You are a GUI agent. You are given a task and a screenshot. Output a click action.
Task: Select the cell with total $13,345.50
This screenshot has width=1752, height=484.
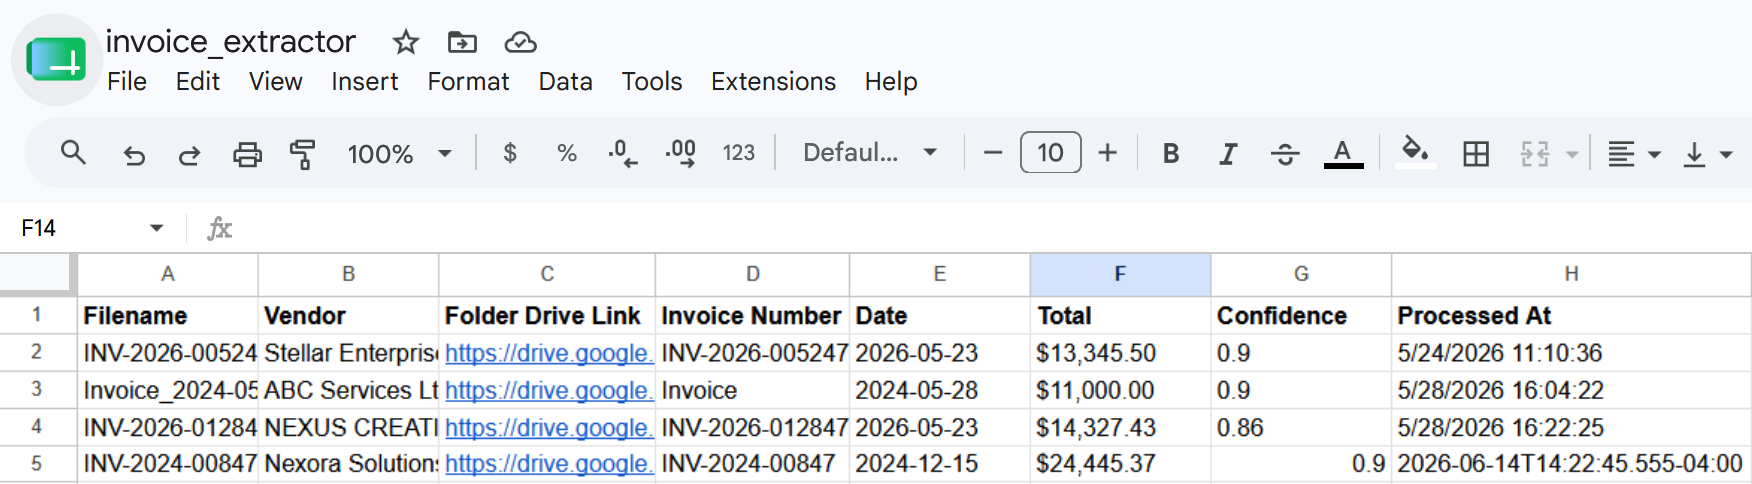click(1120, 353)
